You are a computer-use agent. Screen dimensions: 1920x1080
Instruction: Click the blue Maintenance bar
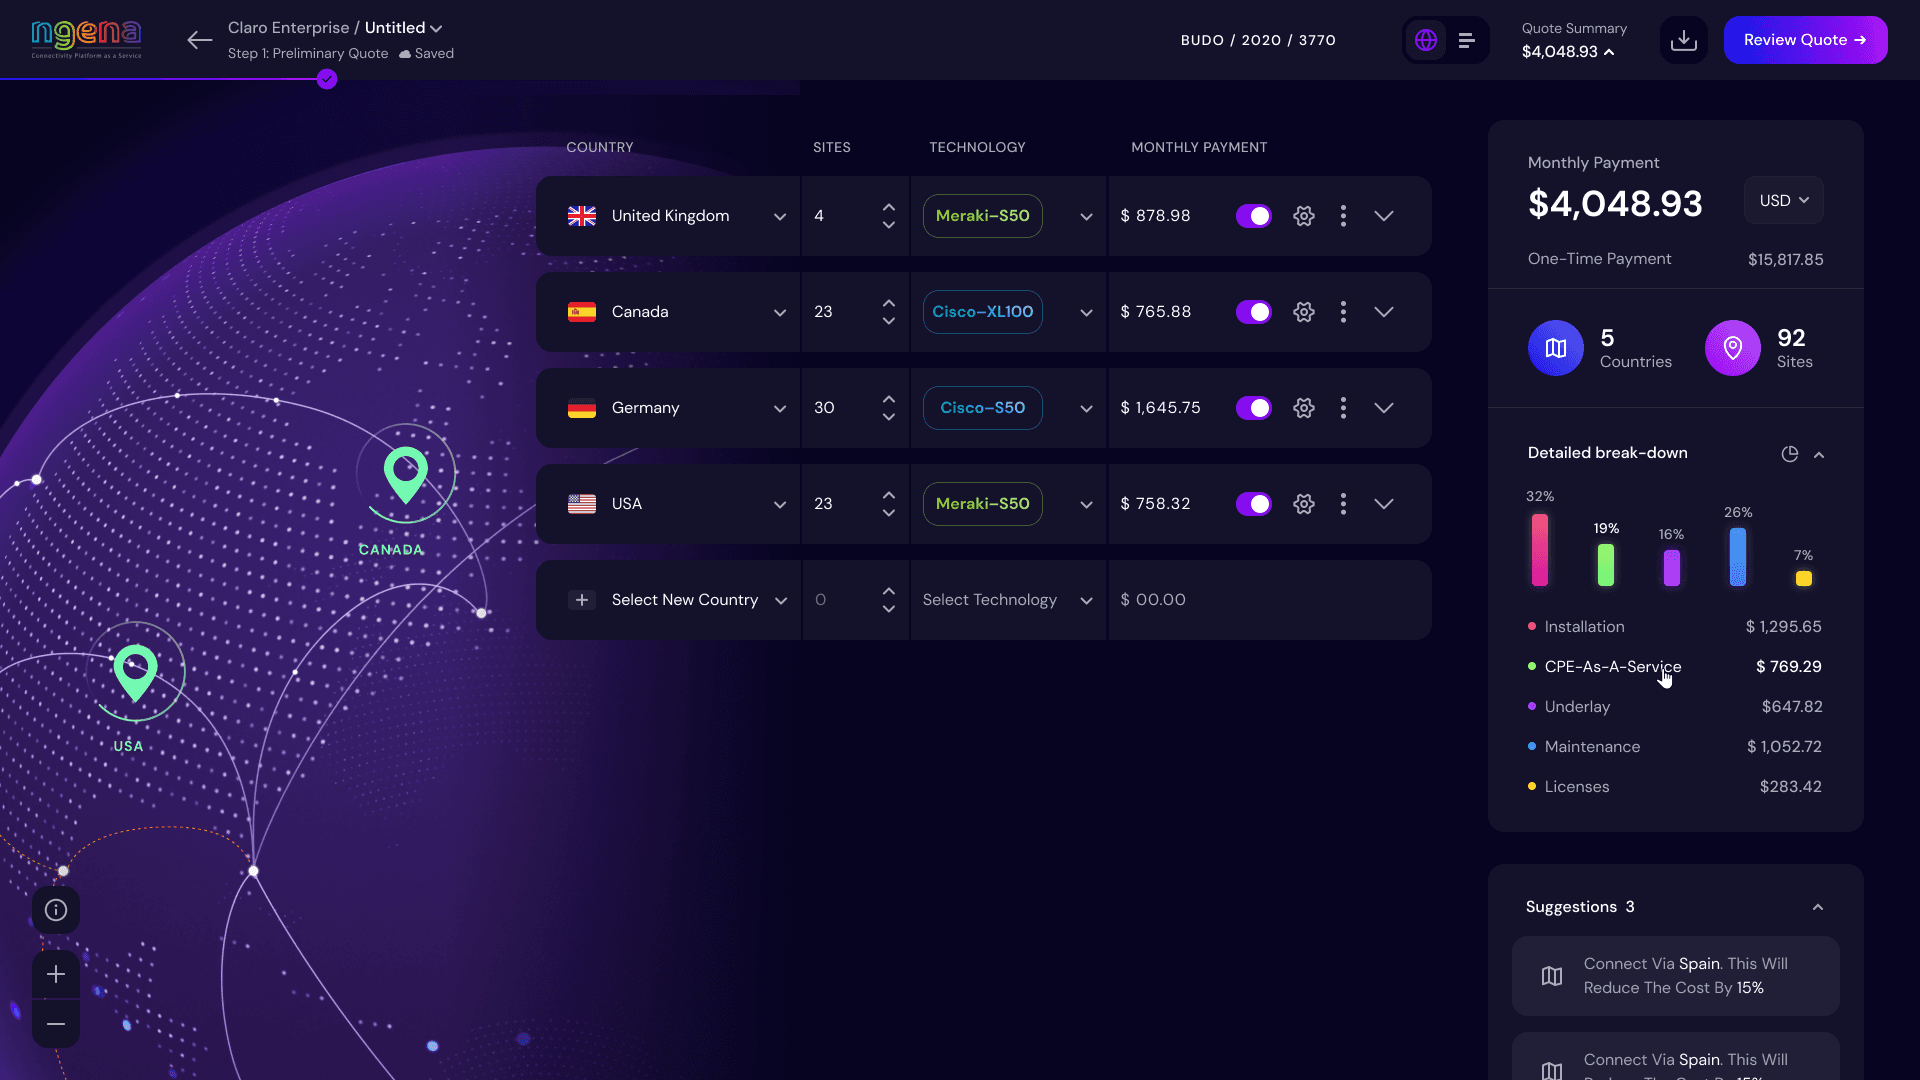(x=1738, y=557)
